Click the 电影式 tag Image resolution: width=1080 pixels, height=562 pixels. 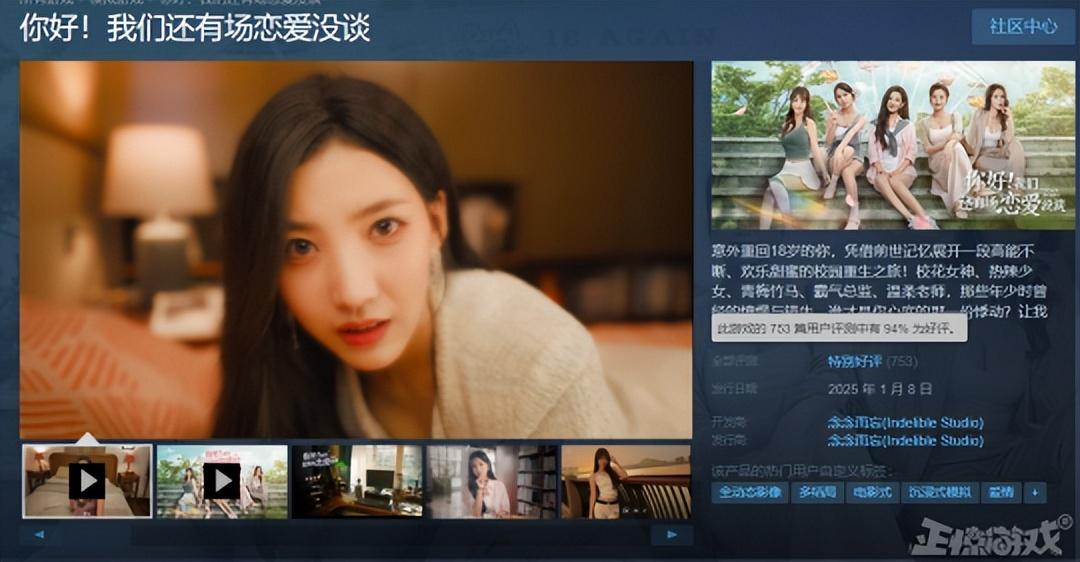point(872,492)
